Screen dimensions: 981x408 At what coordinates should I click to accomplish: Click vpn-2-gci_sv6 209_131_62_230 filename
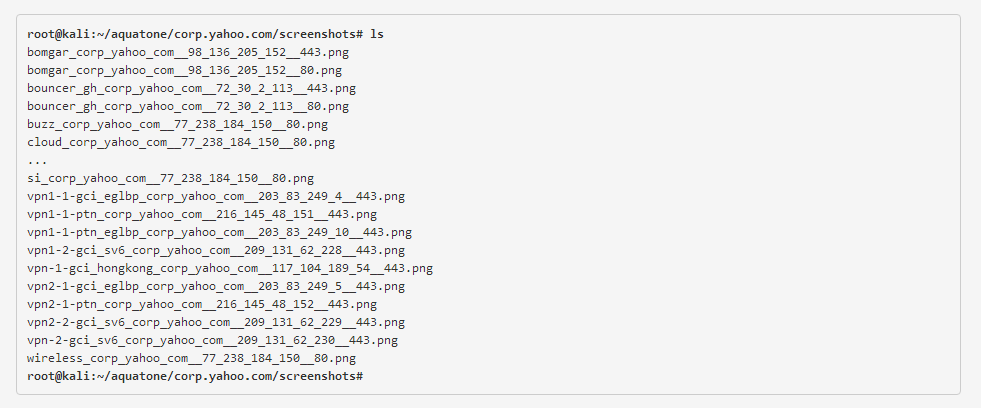pos(213,341)
